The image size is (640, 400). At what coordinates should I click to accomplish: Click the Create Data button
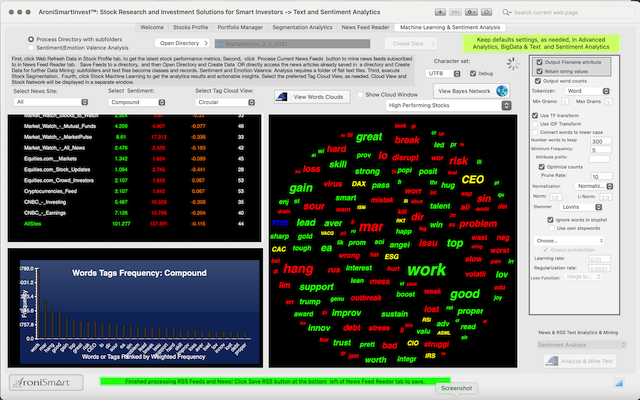411,43
